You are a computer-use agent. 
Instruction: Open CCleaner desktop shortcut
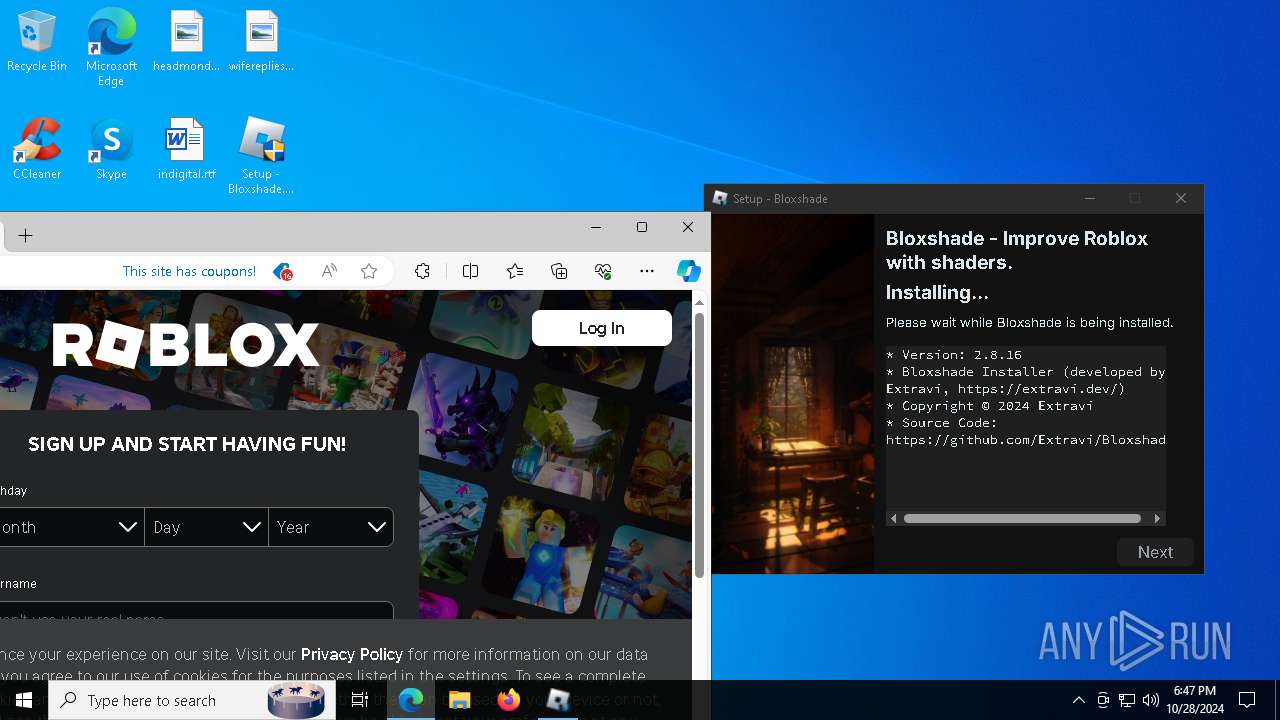pyautogui.click(x=37, y=150)
